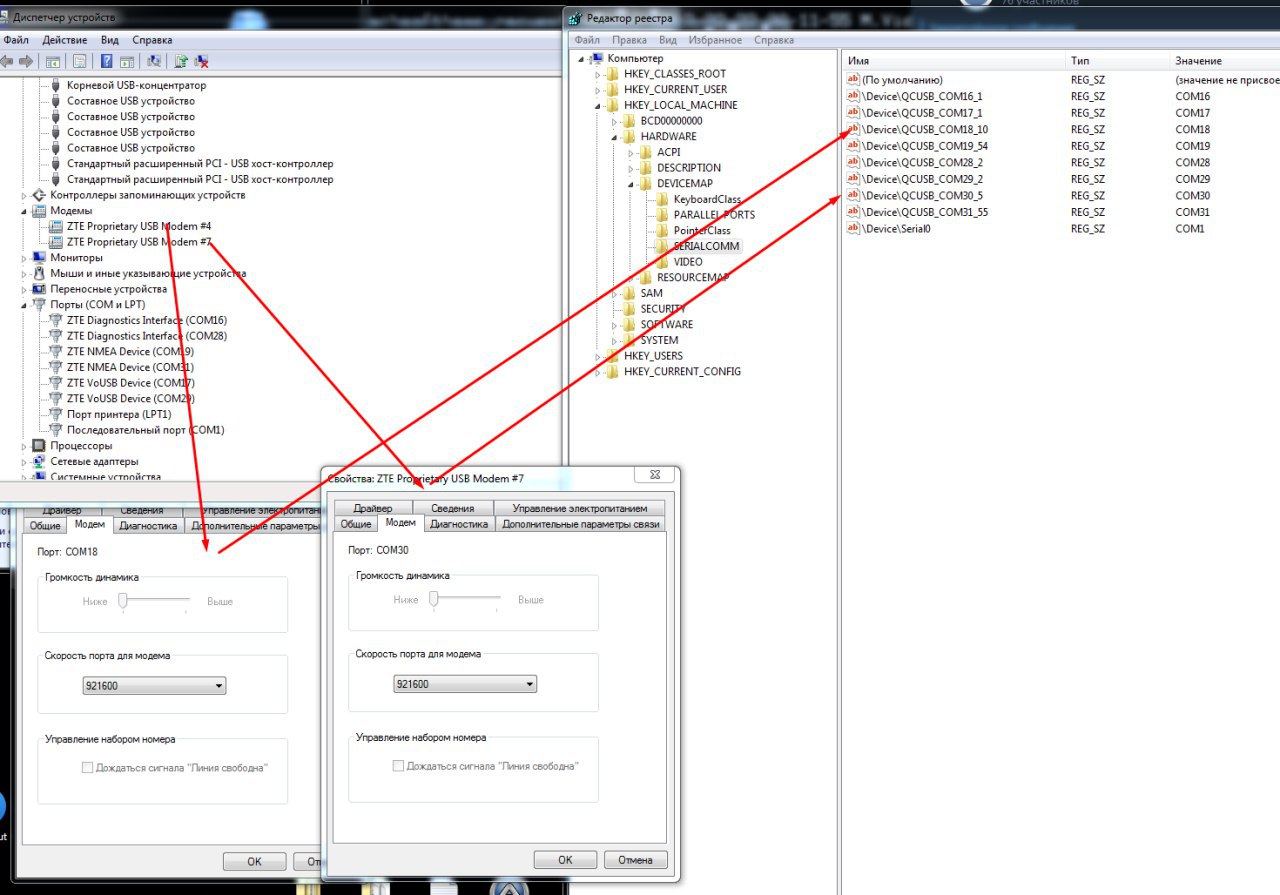Click the KeyboardClass folder icon
The height and width of the screenshot is (895, 1280).
point(664,199)
